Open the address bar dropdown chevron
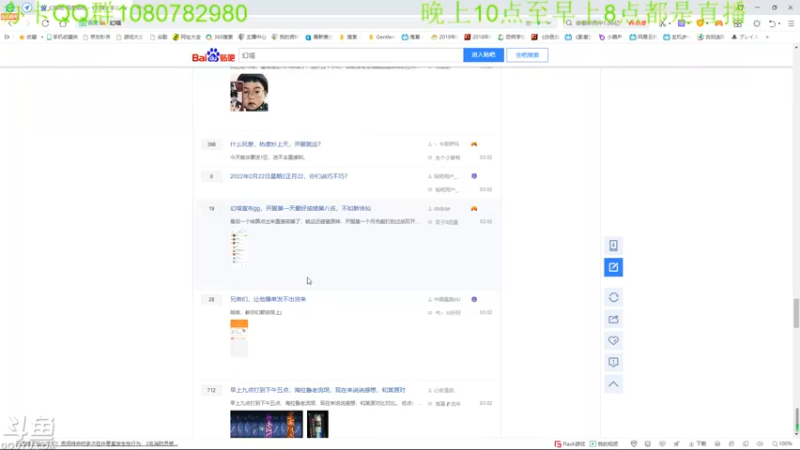The image size is (800, 450). point(548,23)
